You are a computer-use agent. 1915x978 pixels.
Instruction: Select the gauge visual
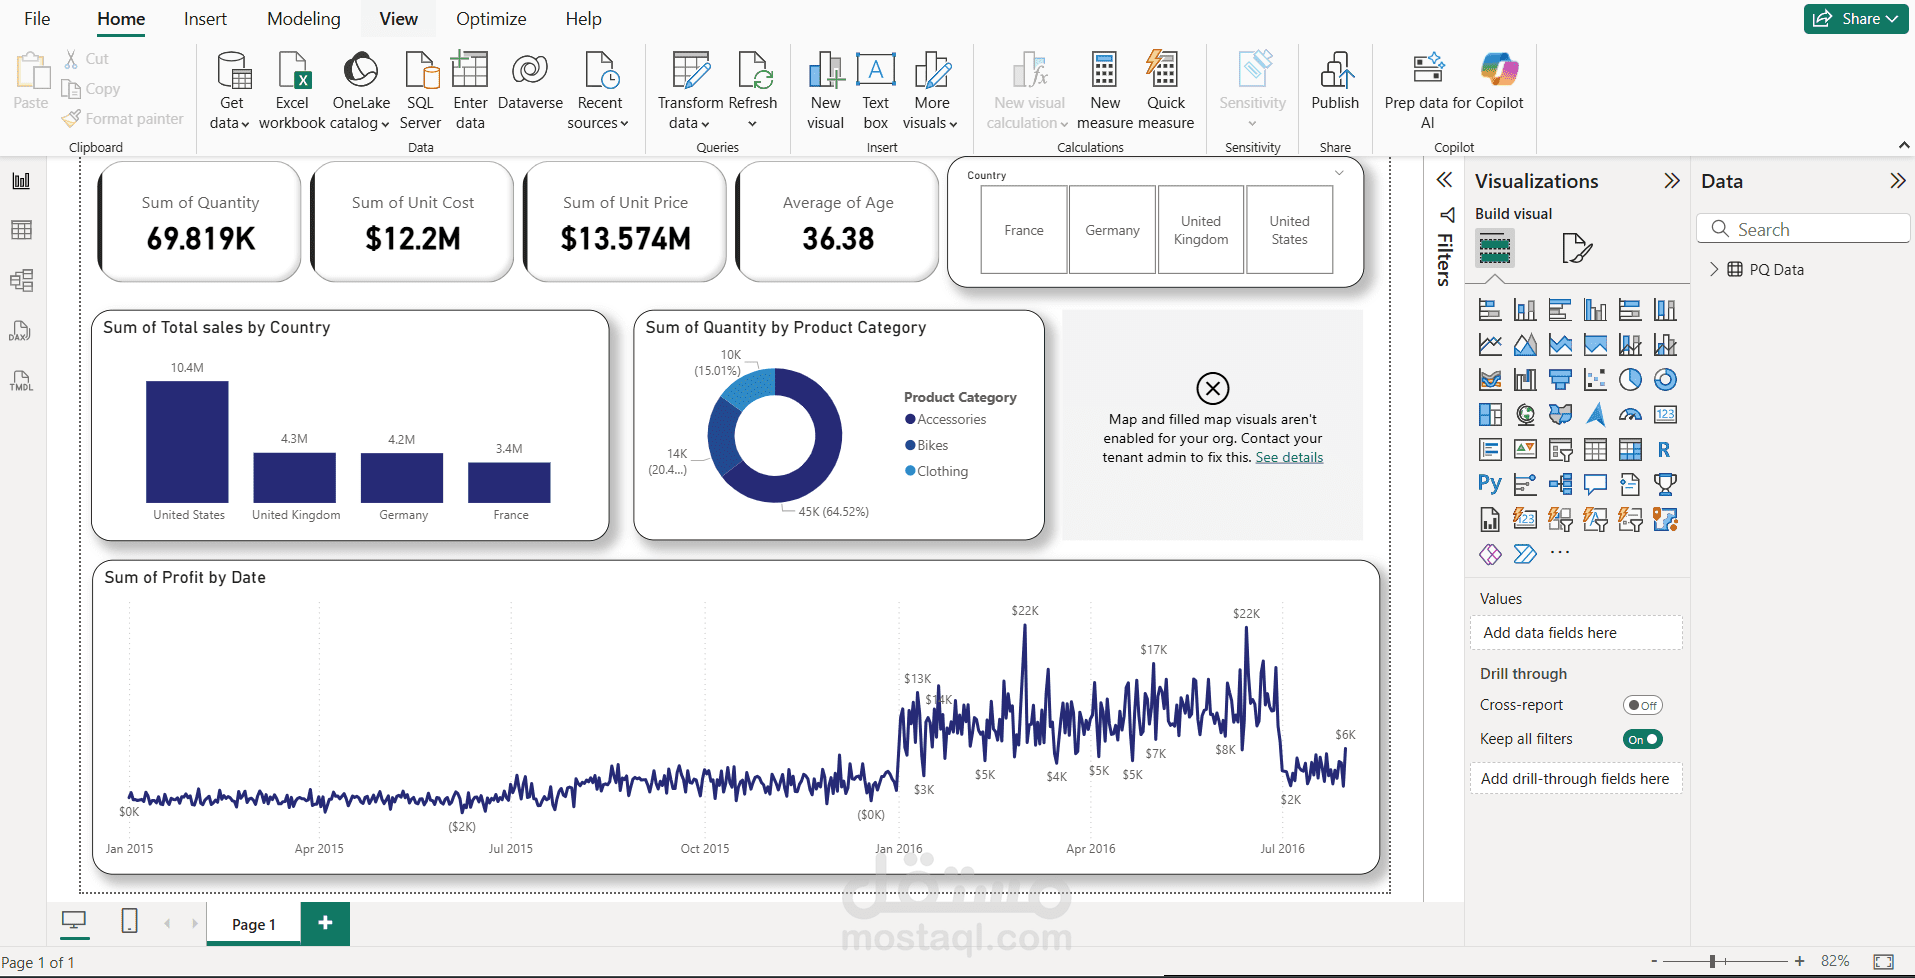click(x=1630, y=414)
